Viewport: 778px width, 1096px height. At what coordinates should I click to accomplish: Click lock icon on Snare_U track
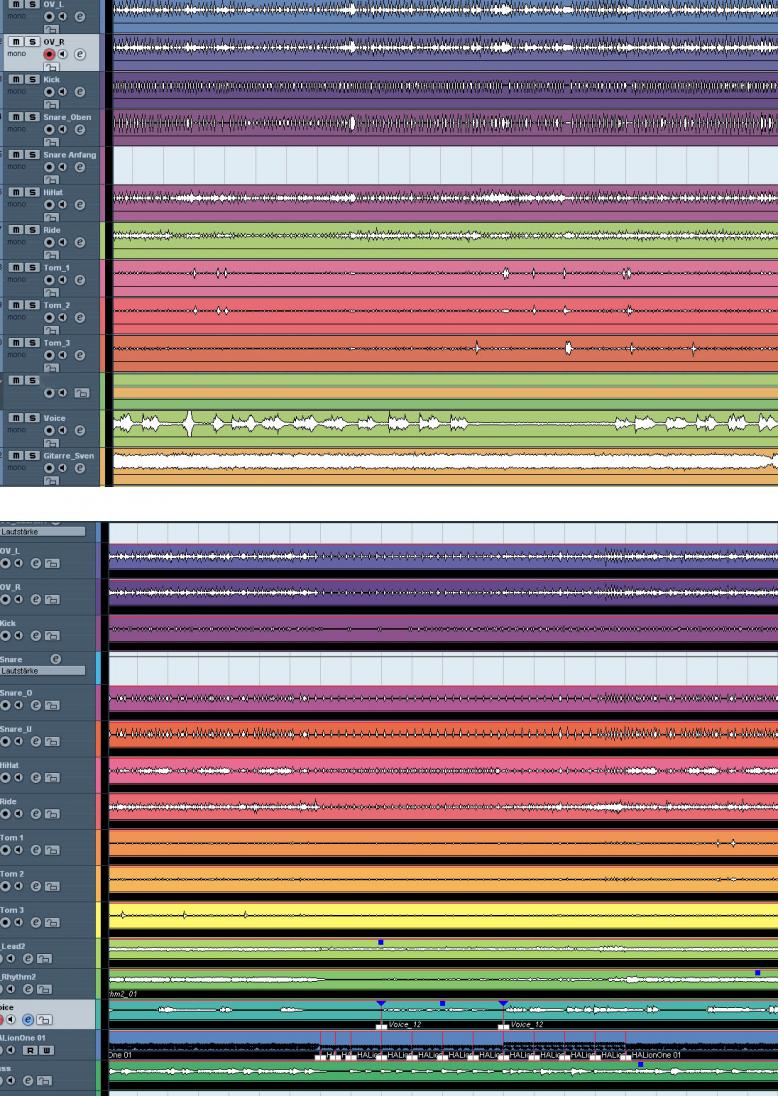(x=52, y=742)
